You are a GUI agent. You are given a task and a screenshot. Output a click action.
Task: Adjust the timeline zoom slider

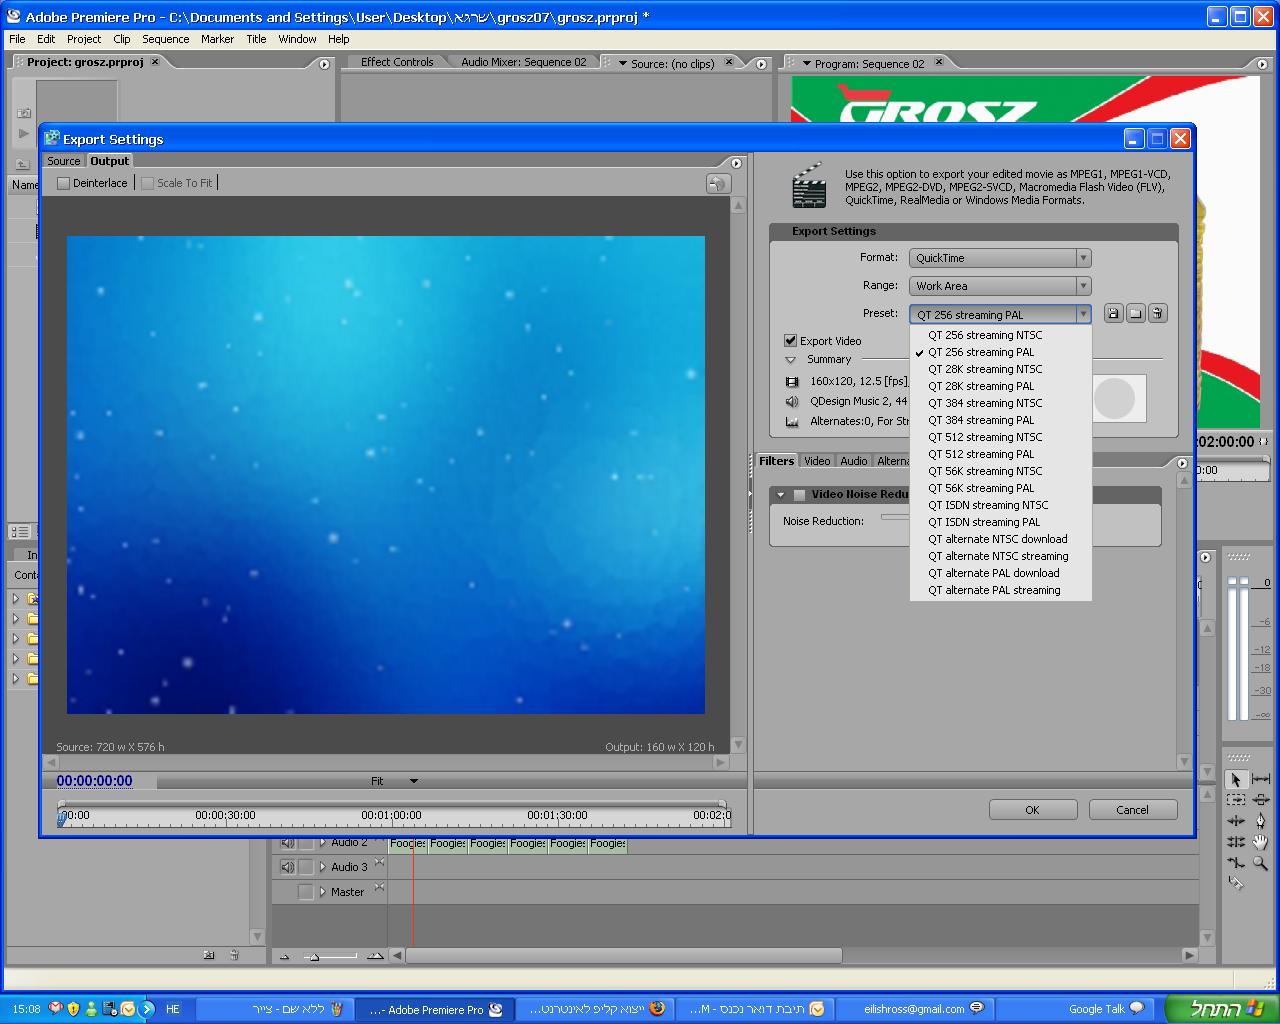click(314, 957)
